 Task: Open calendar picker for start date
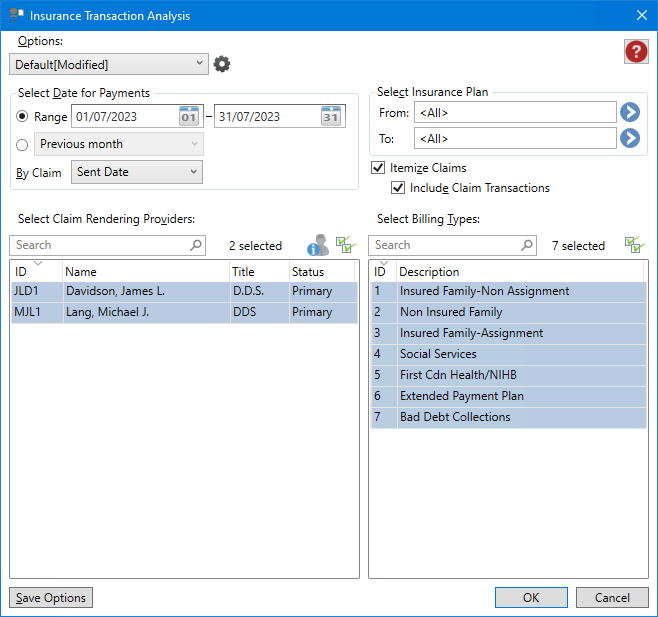tap(190, 117)
